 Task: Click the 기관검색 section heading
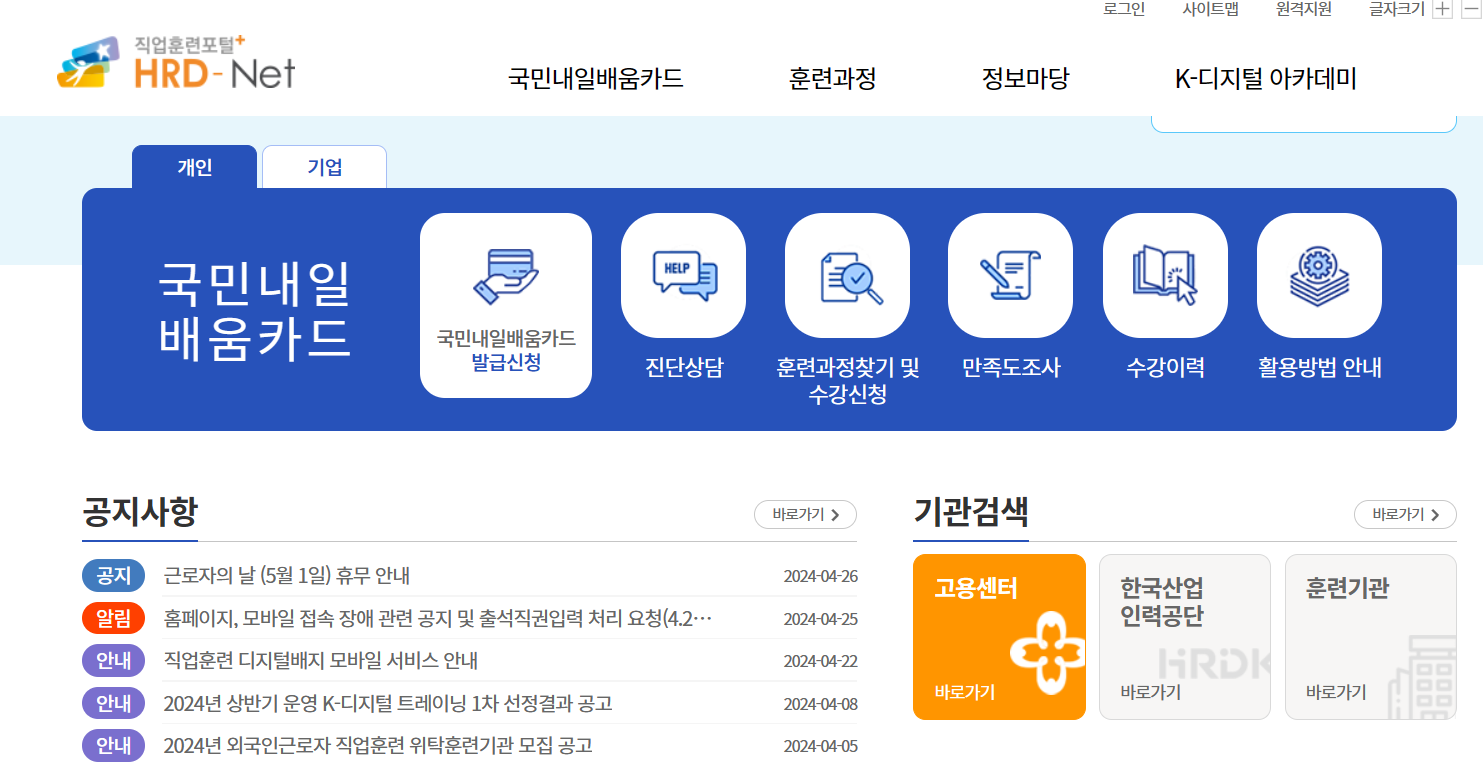971,513
